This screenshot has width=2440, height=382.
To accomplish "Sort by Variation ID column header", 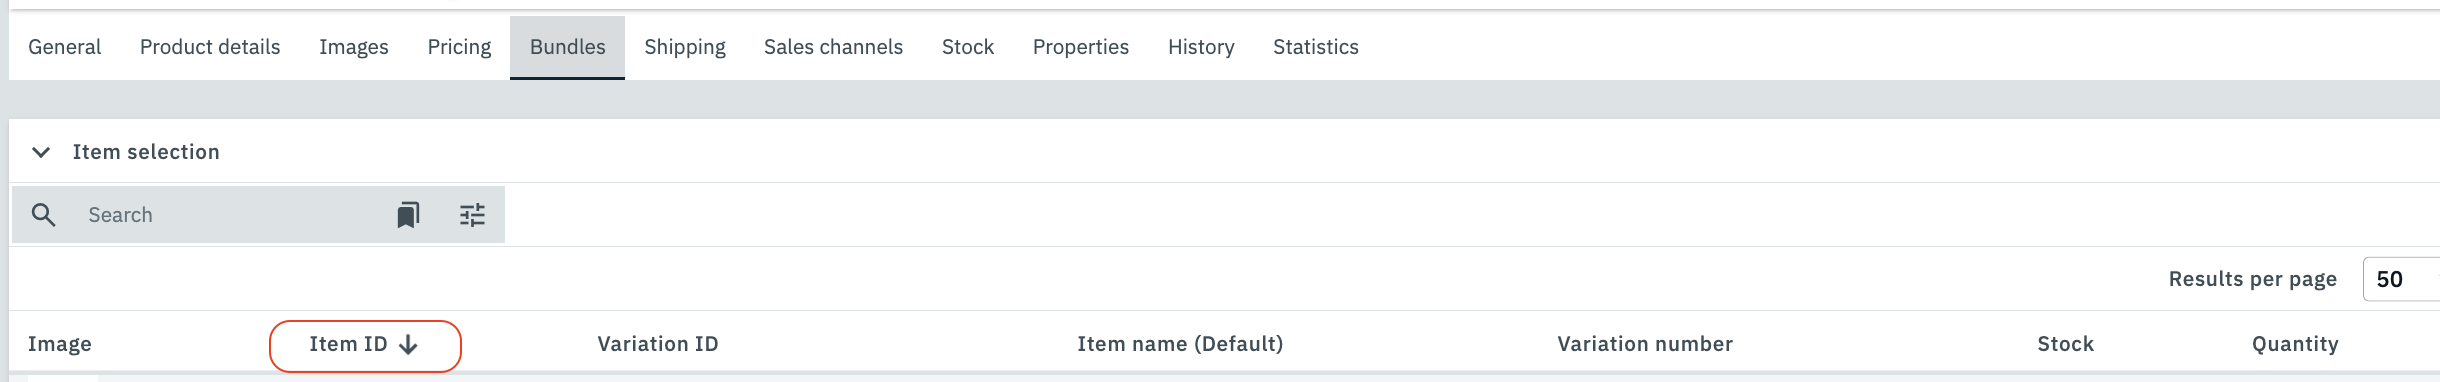I will 658,344.
